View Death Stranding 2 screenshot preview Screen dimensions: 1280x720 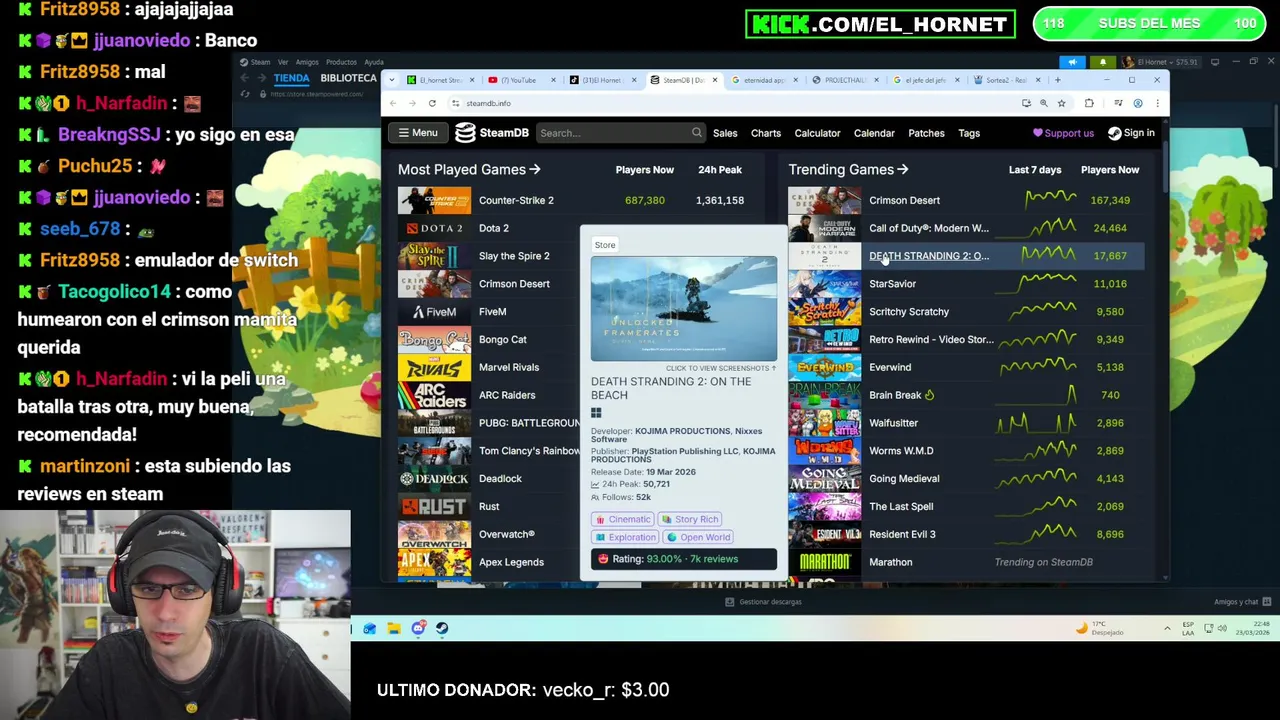pos(683,309)
